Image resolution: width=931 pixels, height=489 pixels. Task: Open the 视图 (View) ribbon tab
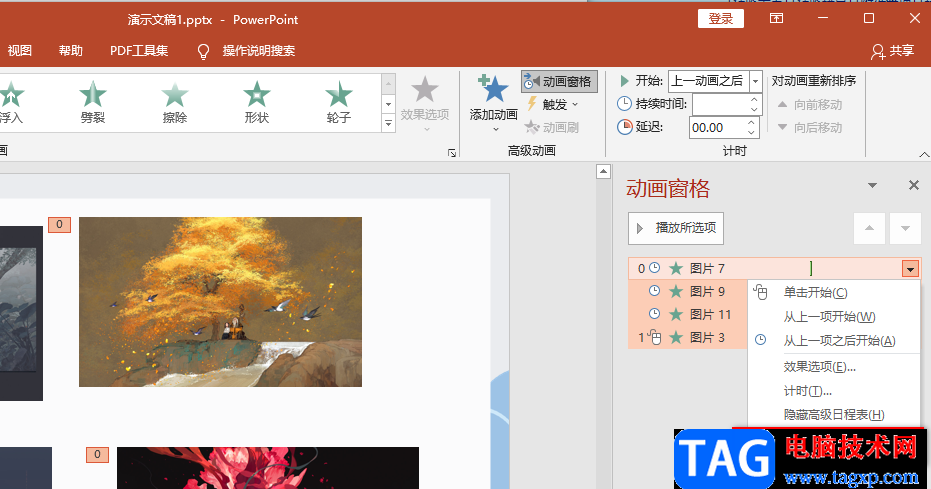[20, 51]
